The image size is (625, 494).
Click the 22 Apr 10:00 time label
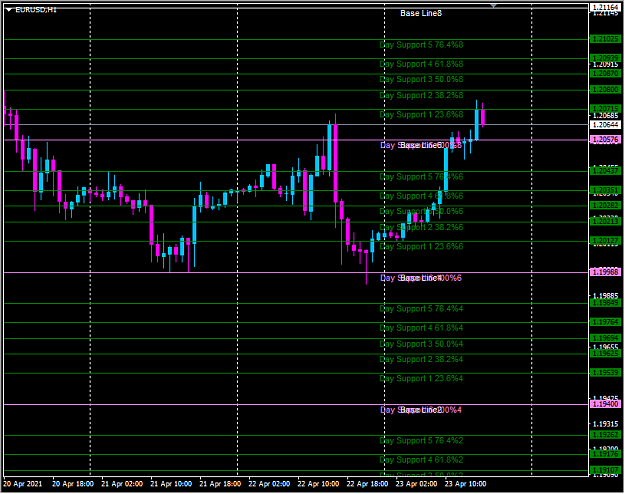(318, 484)
